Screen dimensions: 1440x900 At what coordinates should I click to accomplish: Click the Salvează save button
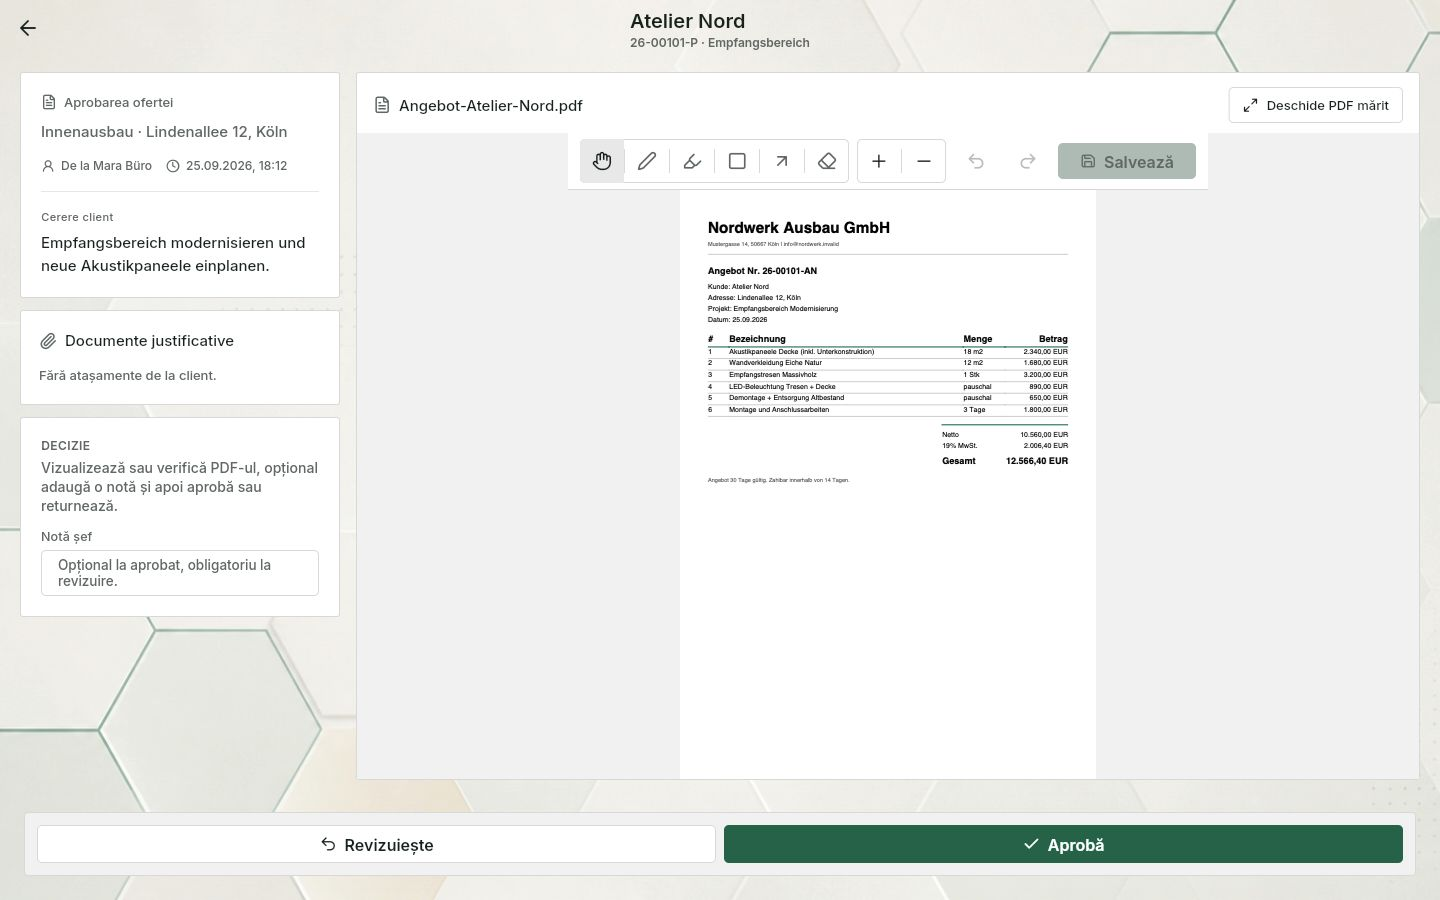[x=1127, y=161]
